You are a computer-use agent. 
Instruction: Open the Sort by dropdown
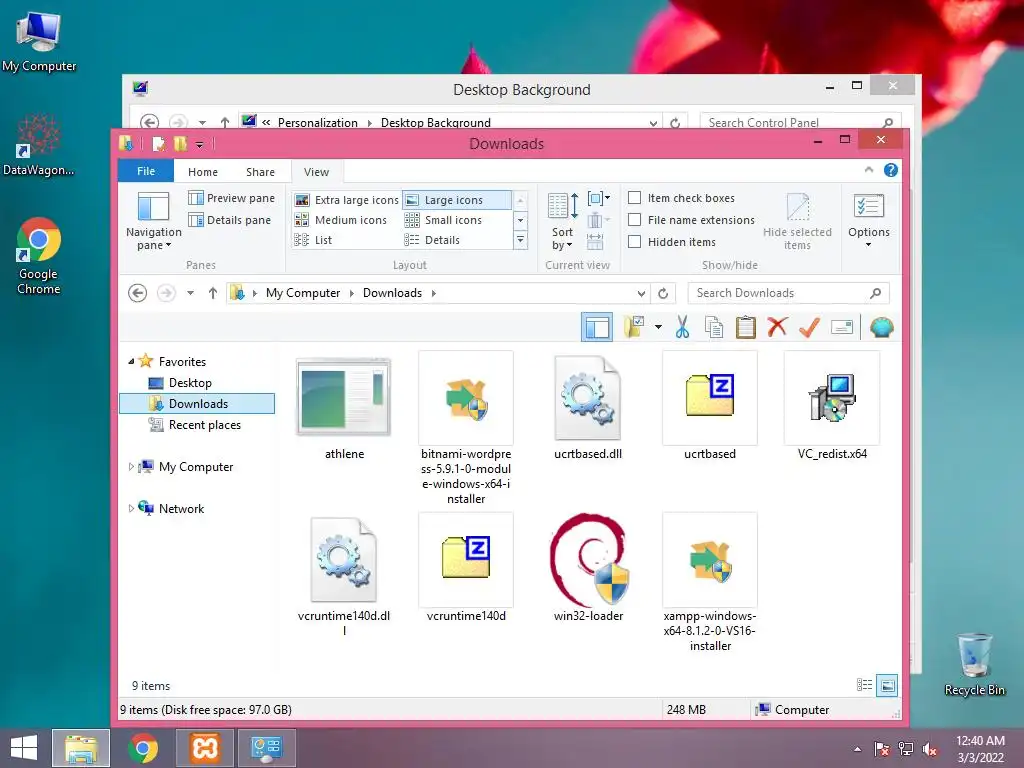point(562,221)
